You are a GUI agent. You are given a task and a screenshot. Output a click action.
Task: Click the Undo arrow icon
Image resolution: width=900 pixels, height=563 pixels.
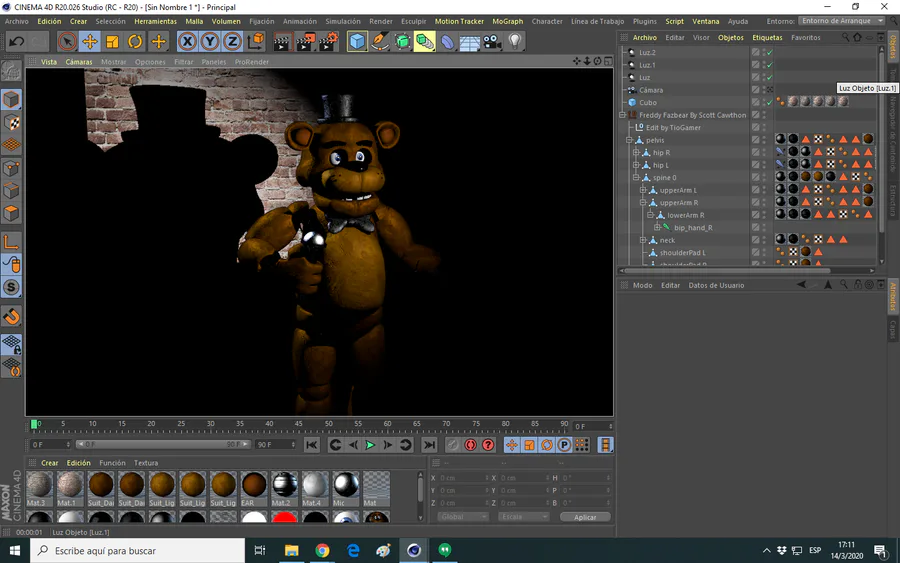click(x=16, y=41)
